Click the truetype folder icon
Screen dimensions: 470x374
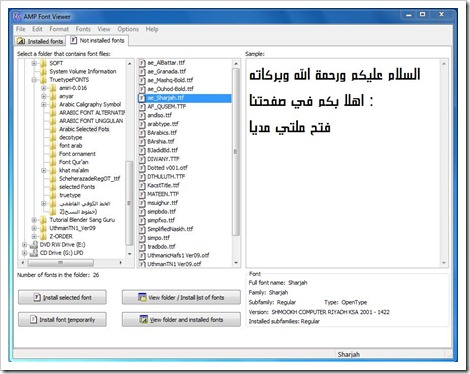53,195
